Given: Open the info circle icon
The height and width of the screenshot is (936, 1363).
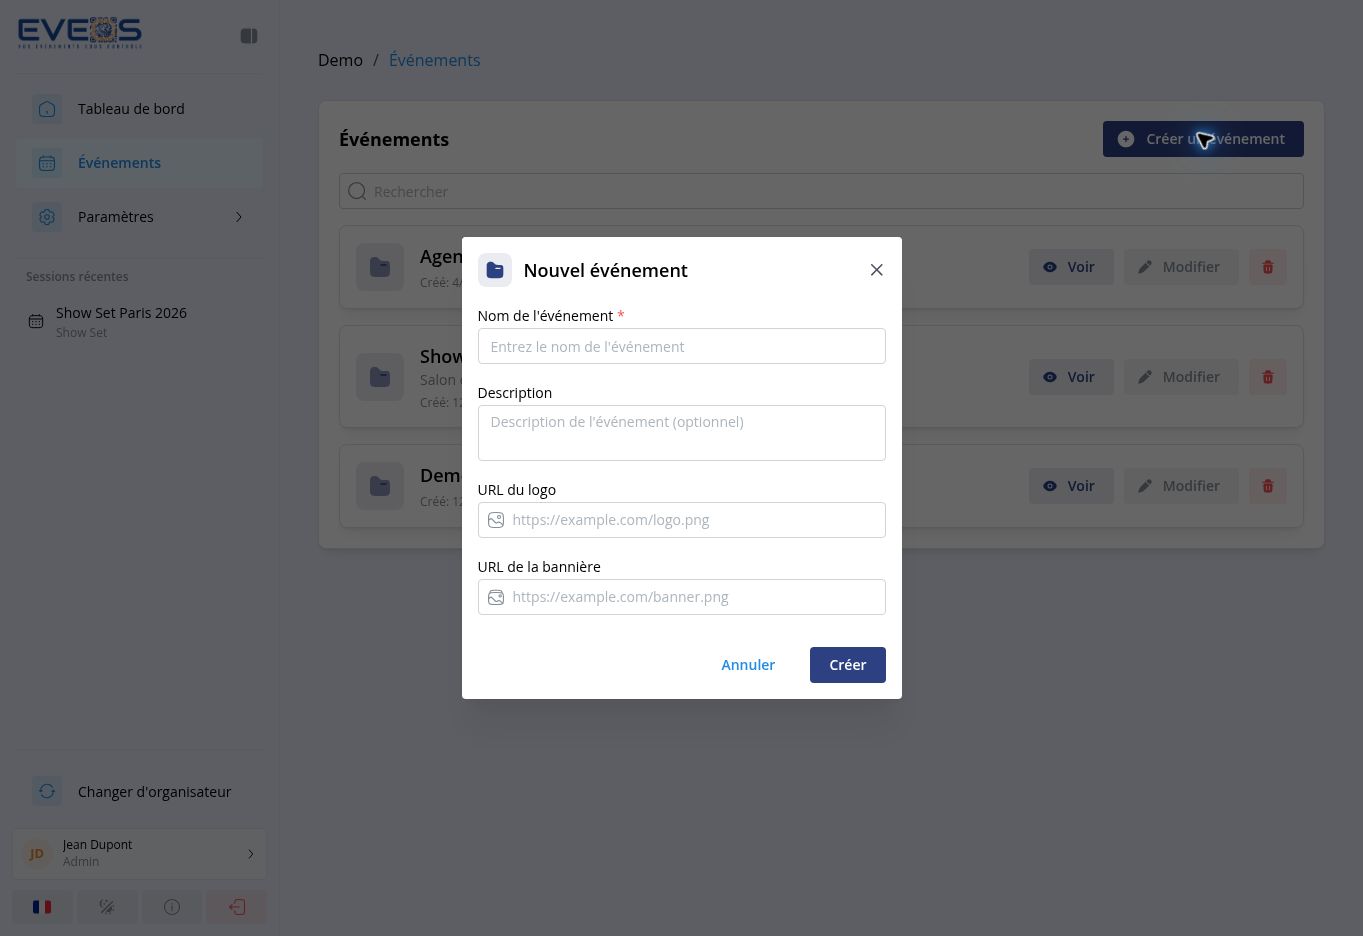Looking at the screenshot, I should [172, 907].
